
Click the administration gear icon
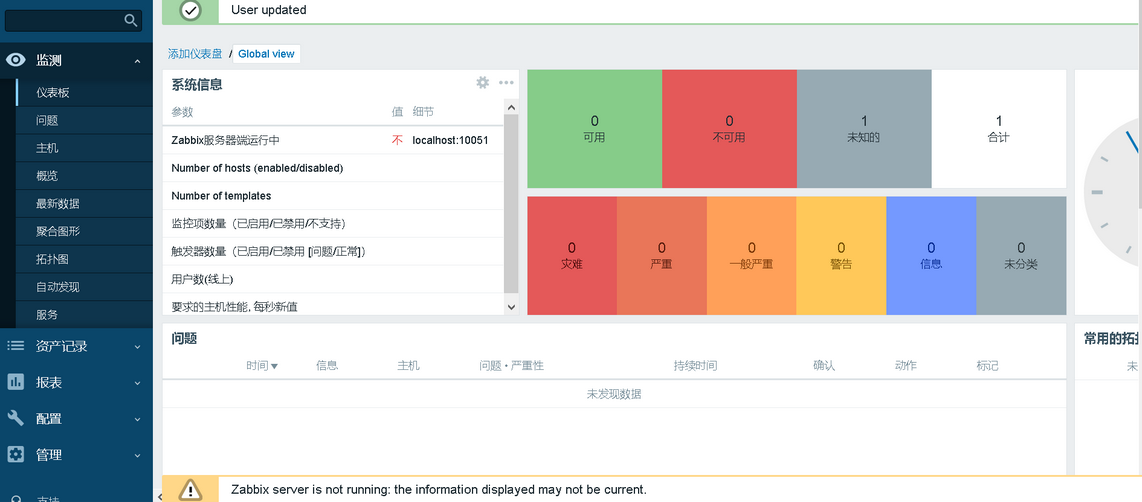point(16,454)
